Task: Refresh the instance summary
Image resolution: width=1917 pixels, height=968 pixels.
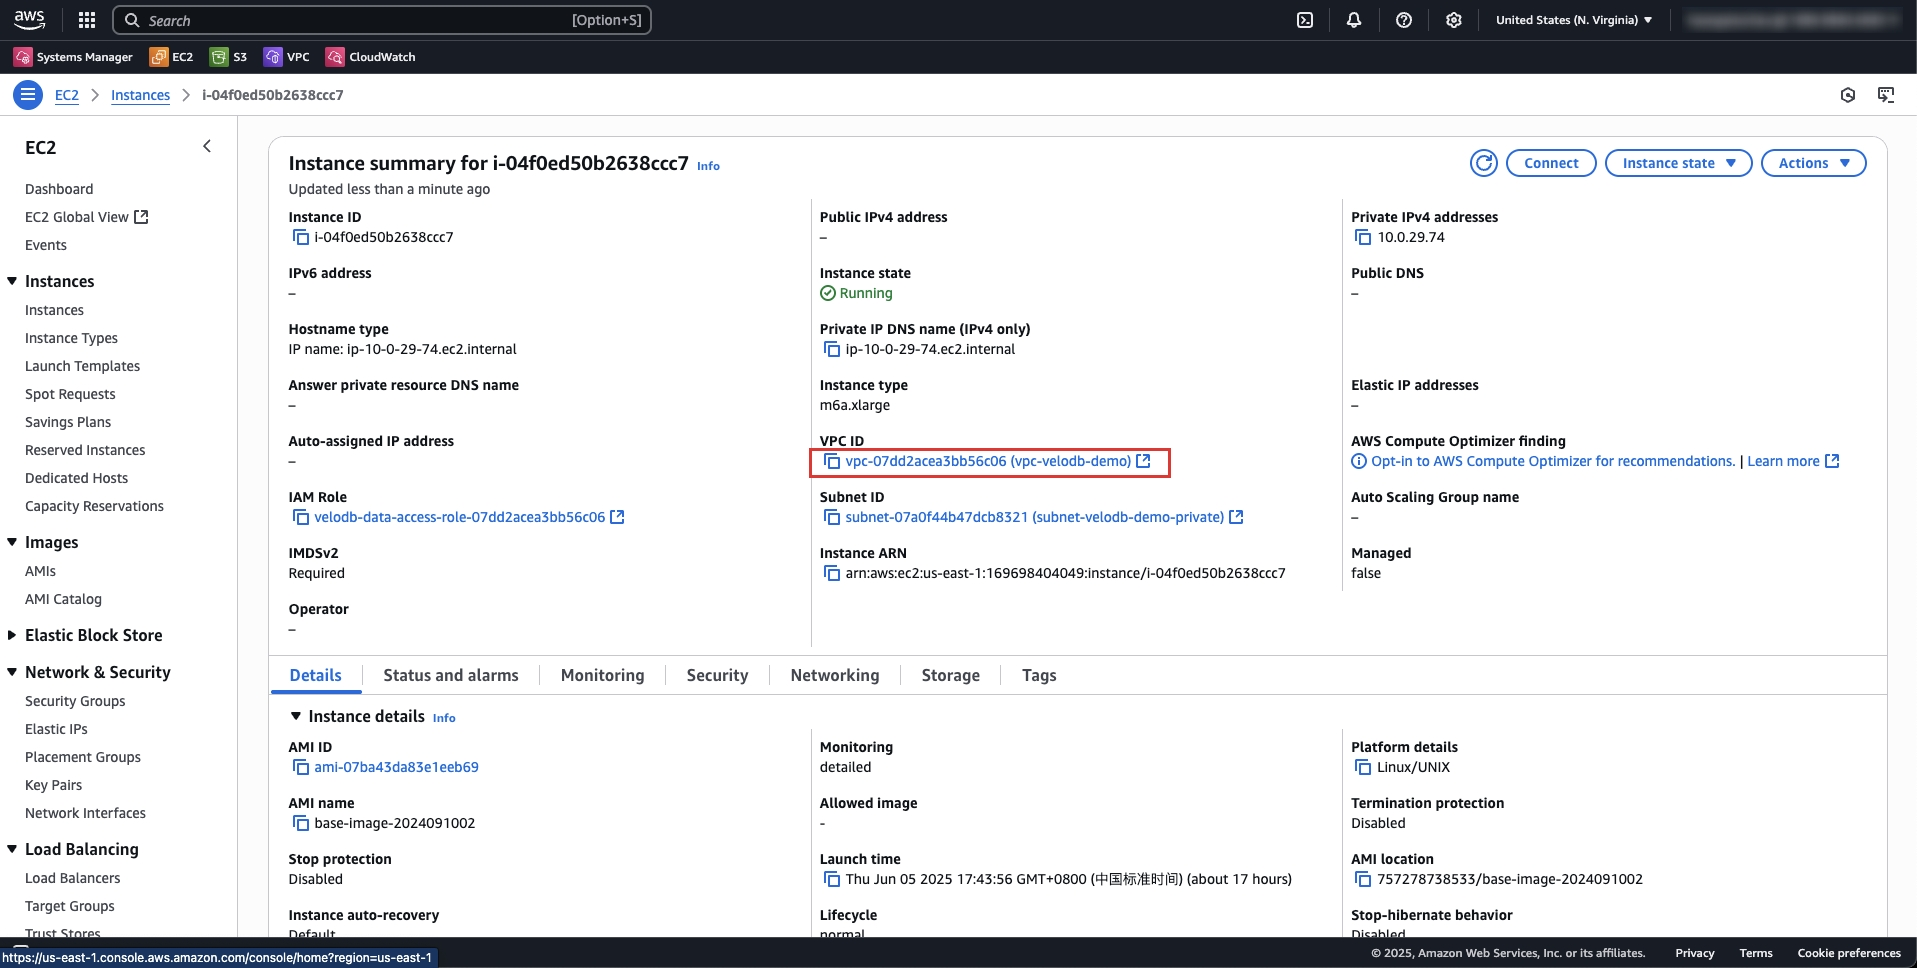Action: point(1484,163)
